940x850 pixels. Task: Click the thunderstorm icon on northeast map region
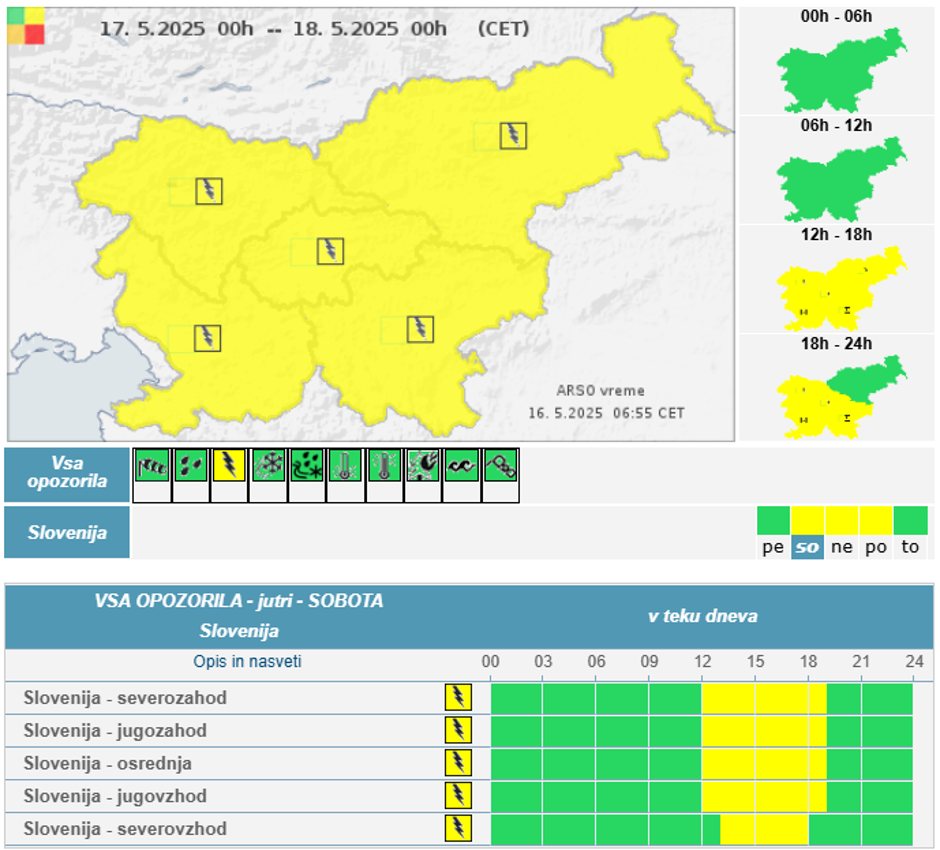[513, 136]
